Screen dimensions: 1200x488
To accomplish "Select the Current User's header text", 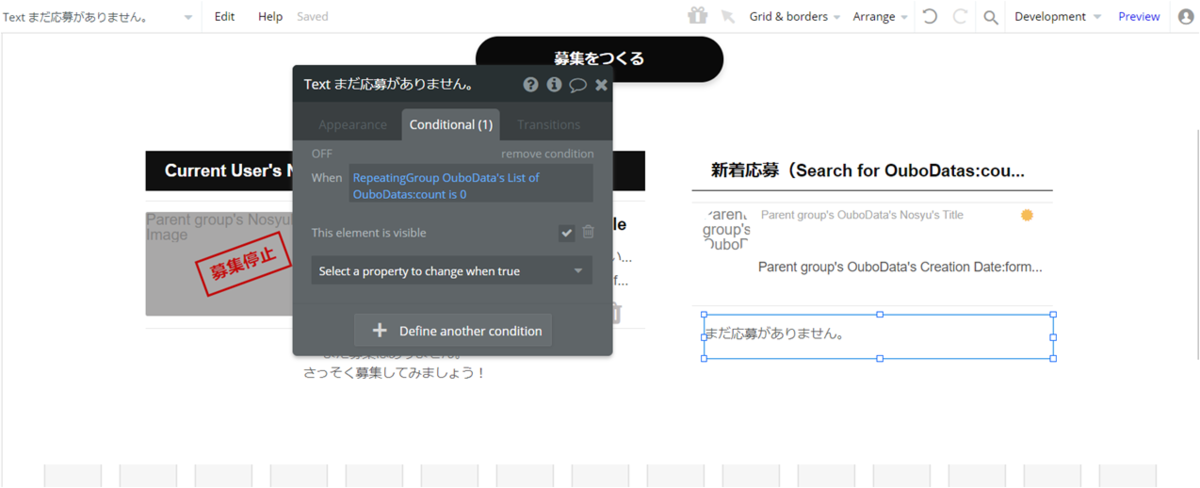I will coord(230,171).
